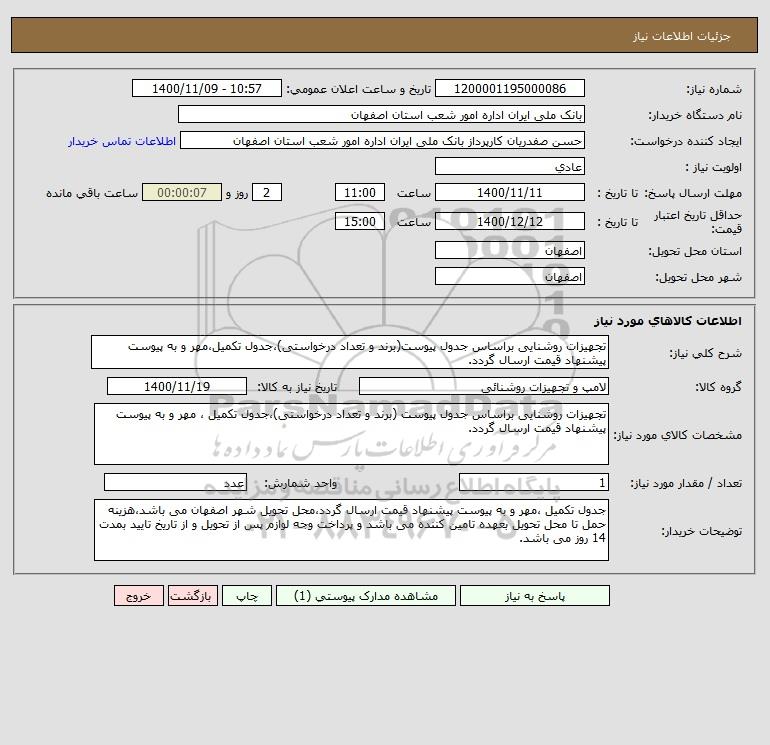
Task: Click the حداقل تاریخ اعتبار قیمت label
Action: tap(698, 222)
